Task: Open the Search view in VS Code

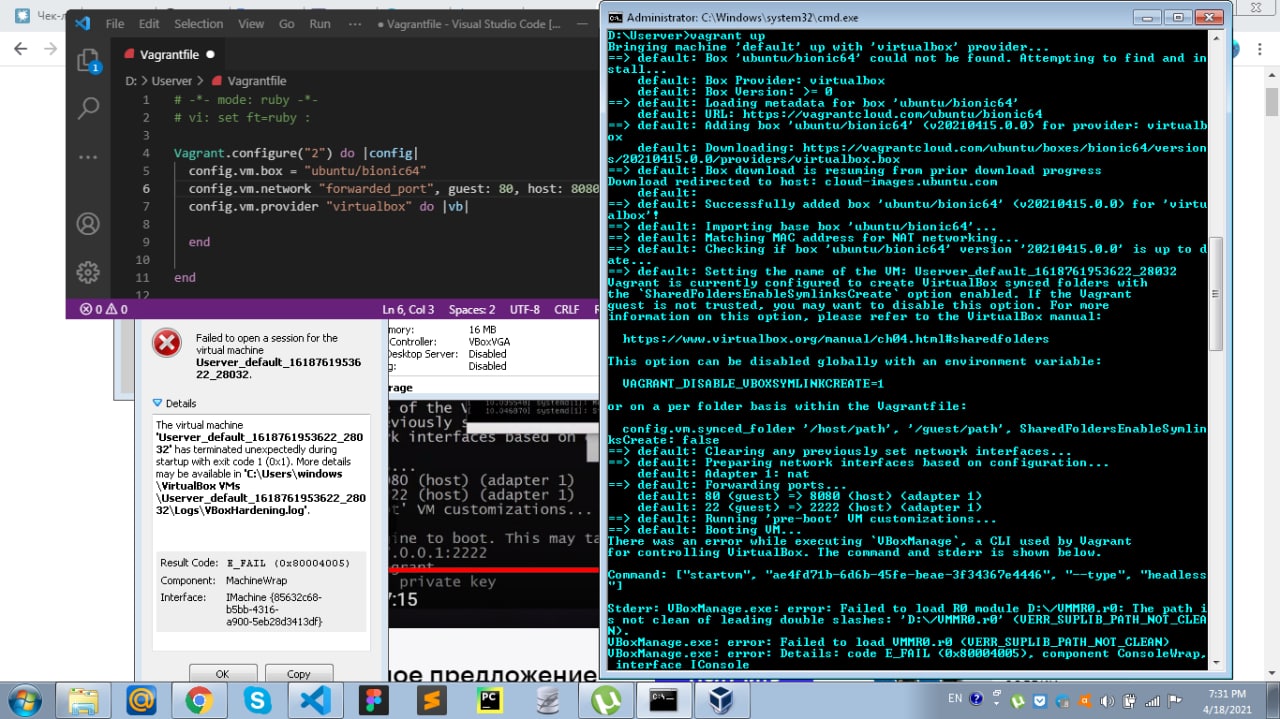Action: pos(88,108)
